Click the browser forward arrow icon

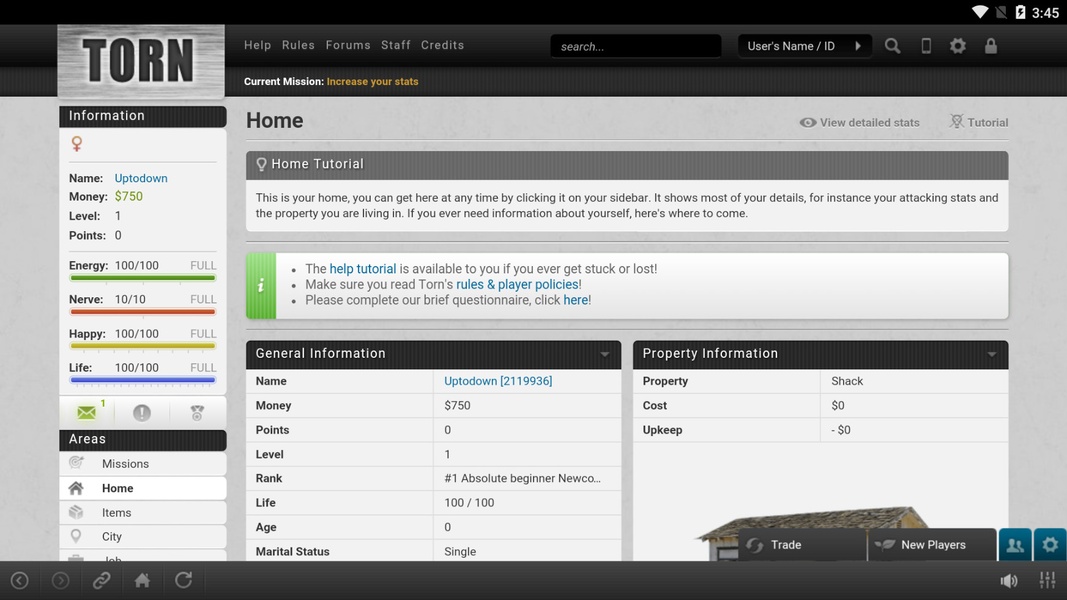point(61,580)
